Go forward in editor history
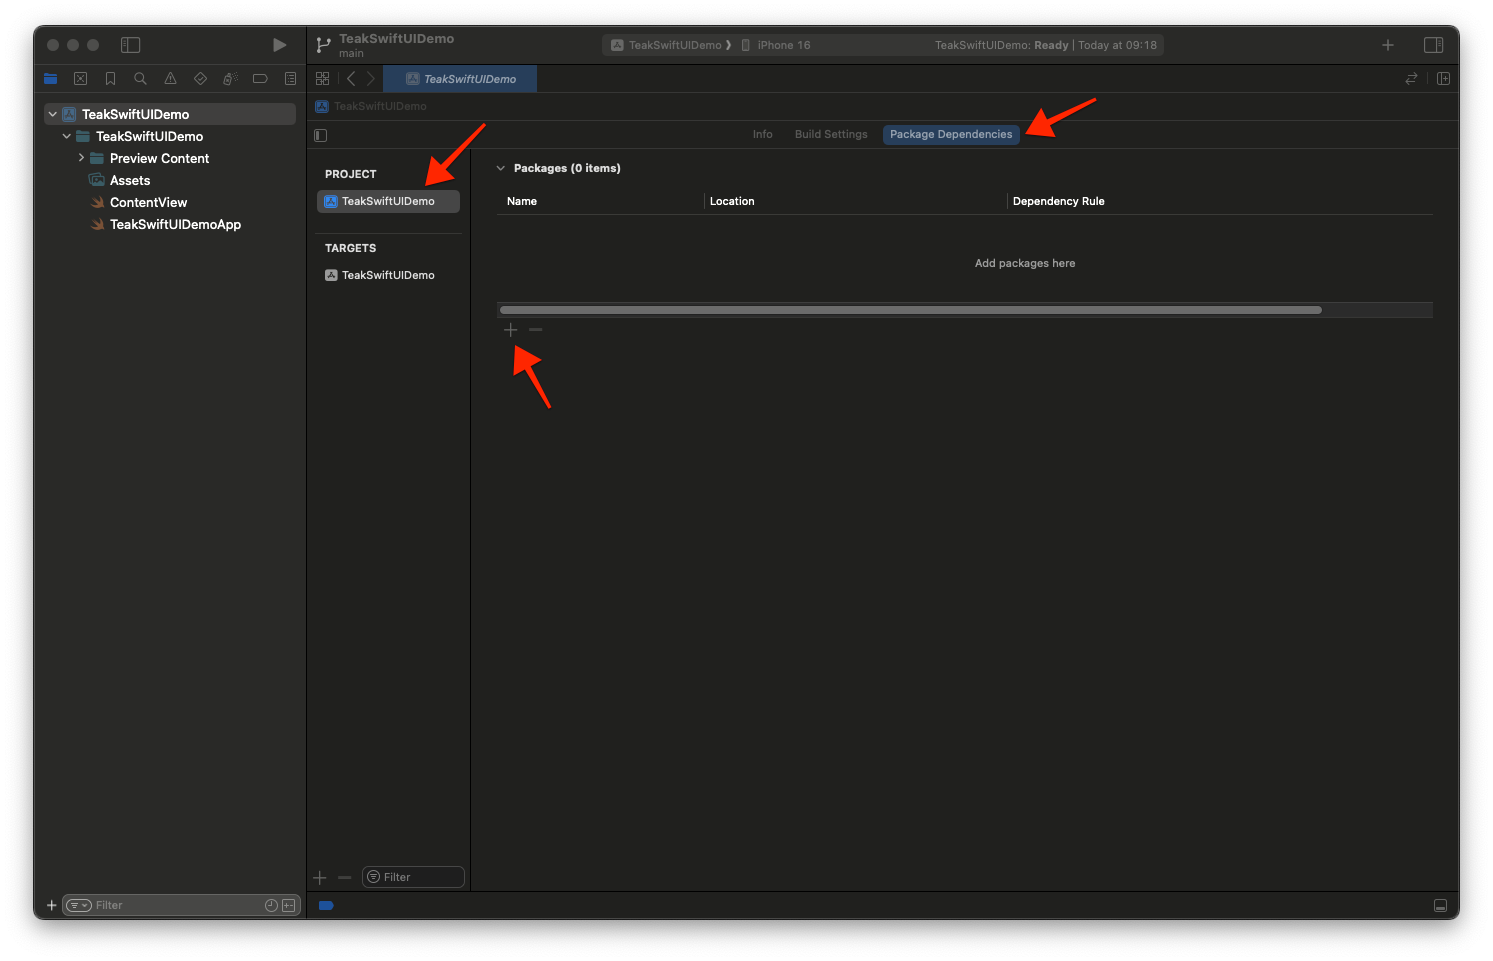 click(370, 78)
